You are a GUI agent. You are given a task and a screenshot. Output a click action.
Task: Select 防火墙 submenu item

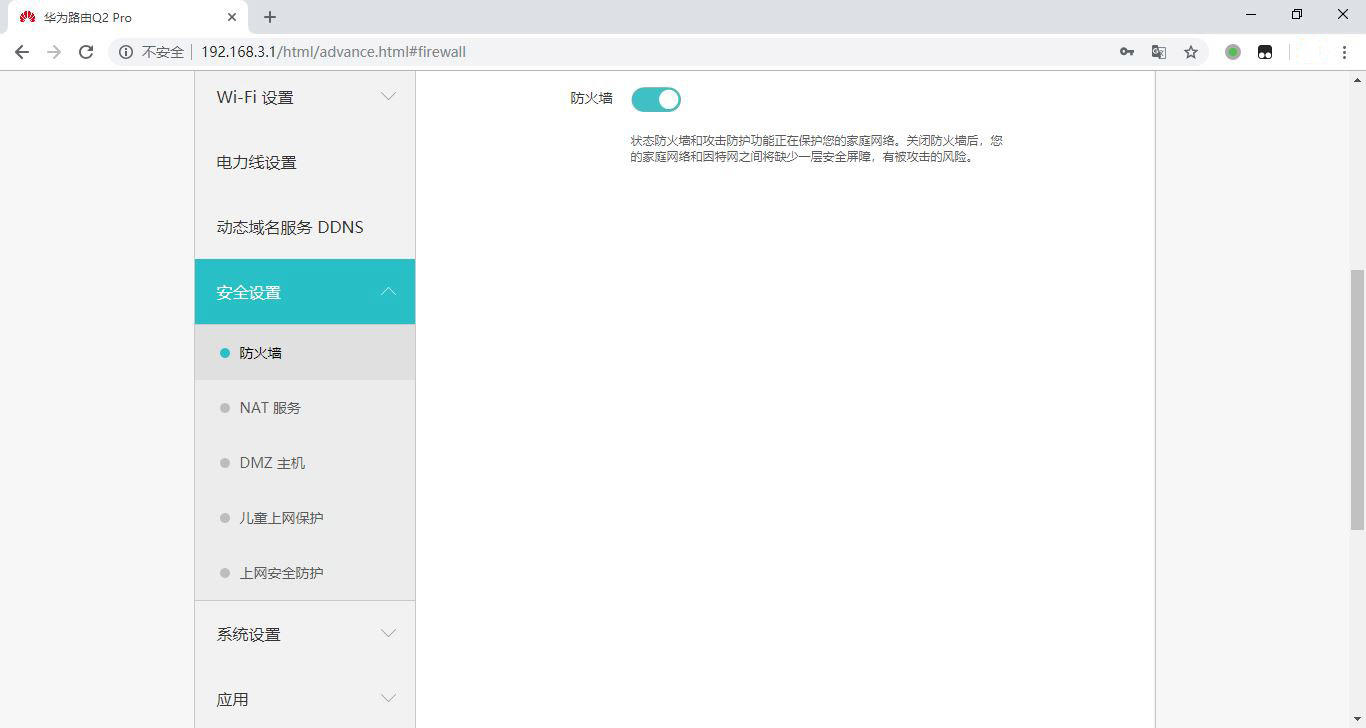[x=305, y=352]
